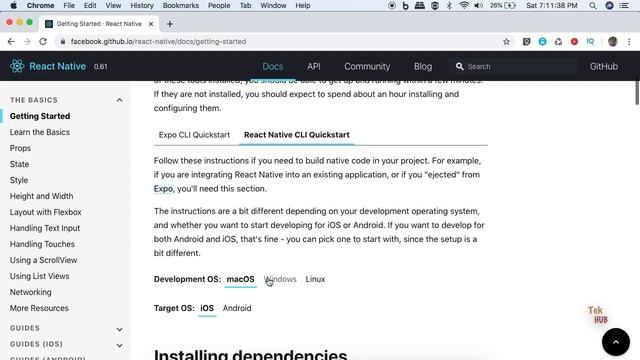Open Style doc in sidebar
Viewport: 640px width, 360px height.
tap(19, 180)
